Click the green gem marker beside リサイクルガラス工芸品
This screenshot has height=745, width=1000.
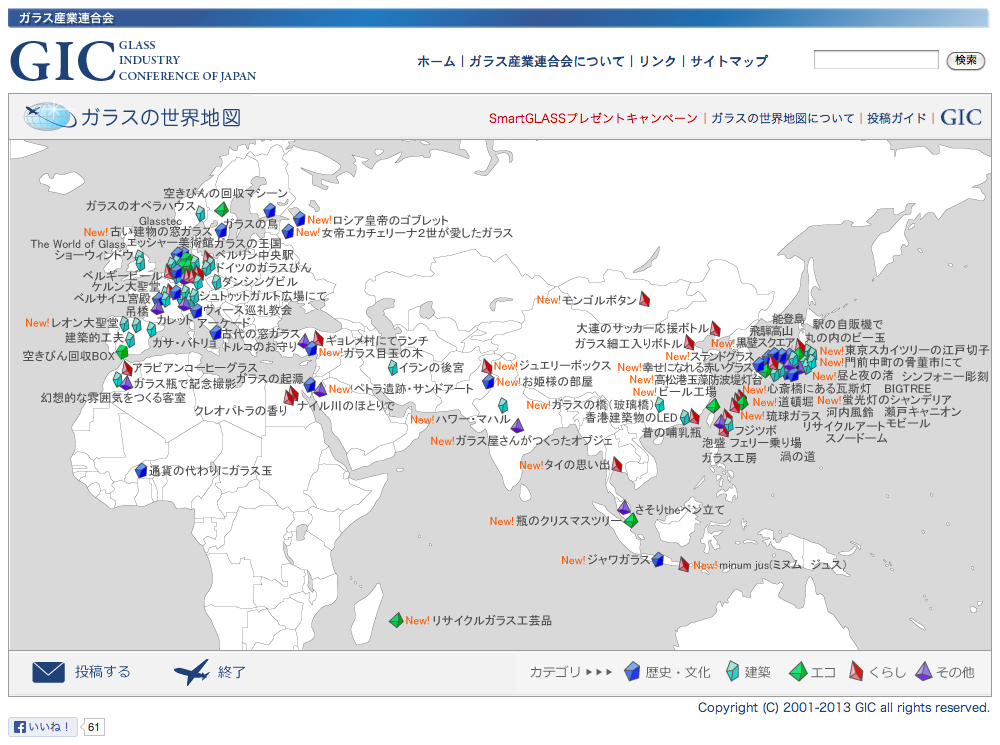pyautogui.click(x=396, y=619)
